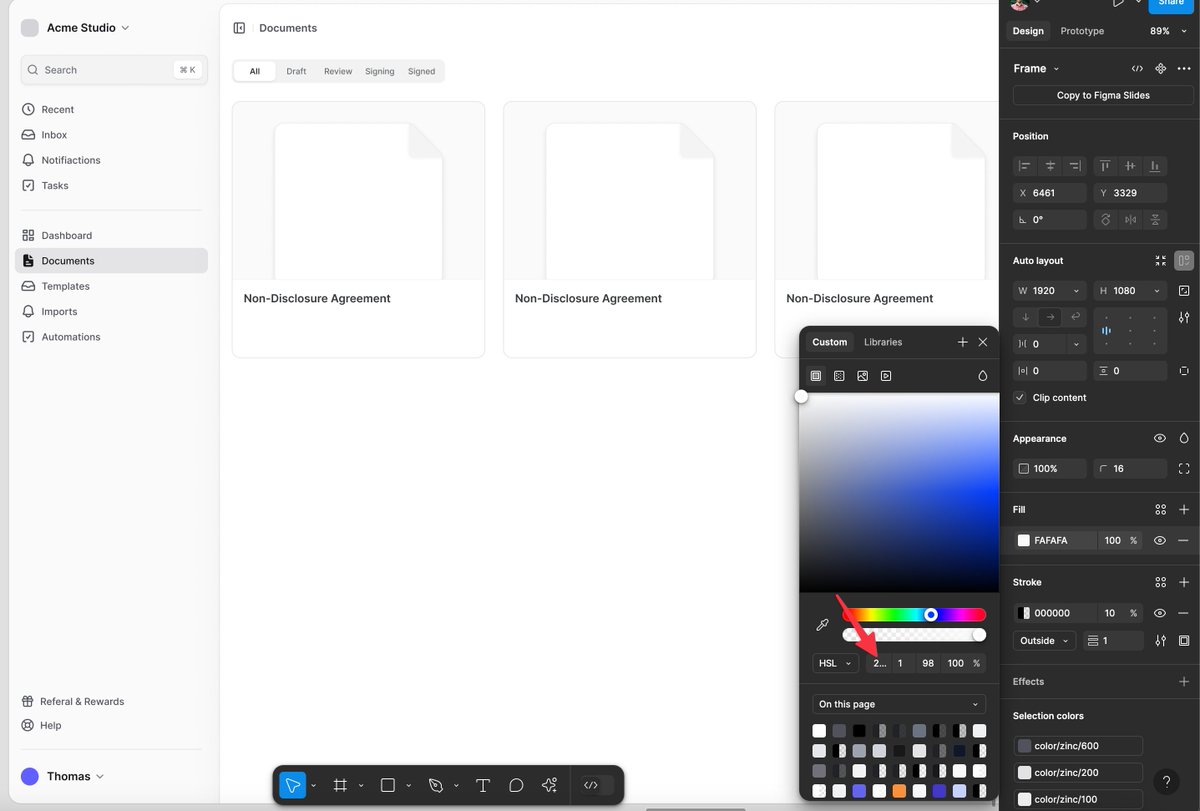Select the Pen tool in bottom toolbar
1200x811 pixels.
437,785
